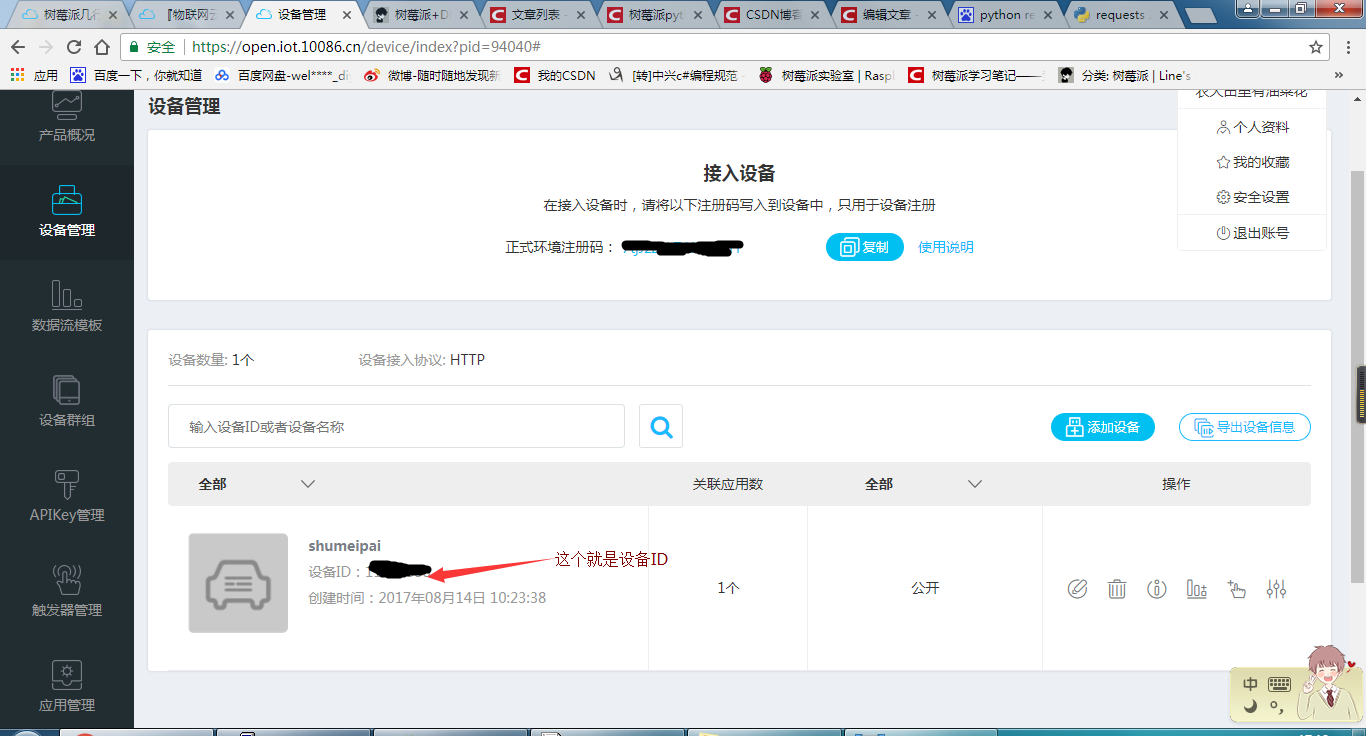Click the 创建时间 2017年08月14日 text
This screenshot has width=1366, height=736.
(x=427, y=598)
